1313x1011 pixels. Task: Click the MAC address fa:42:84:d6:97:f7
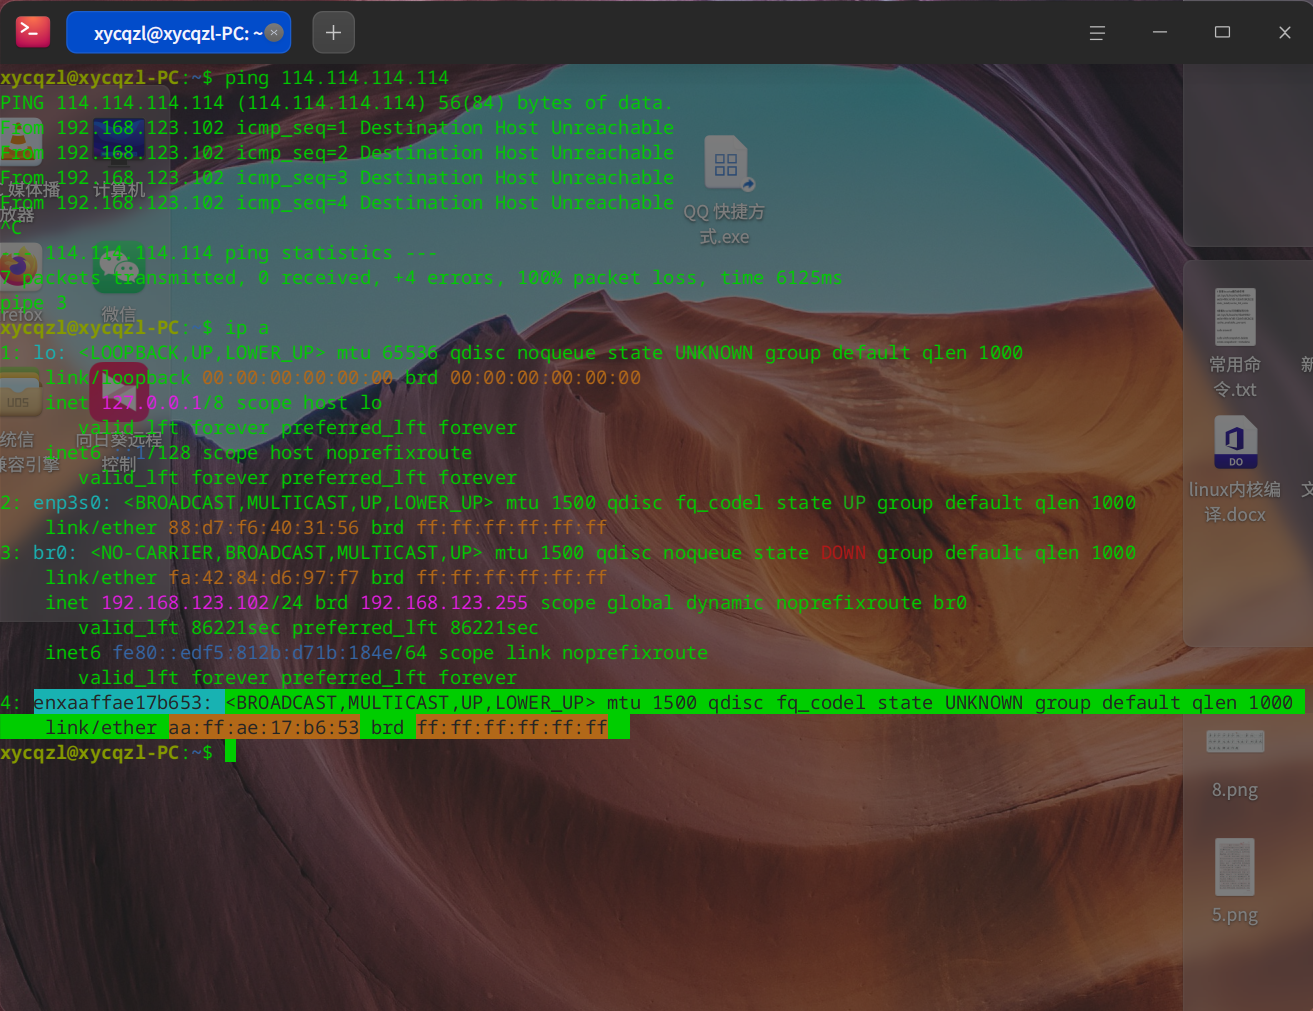coord(264,578)
